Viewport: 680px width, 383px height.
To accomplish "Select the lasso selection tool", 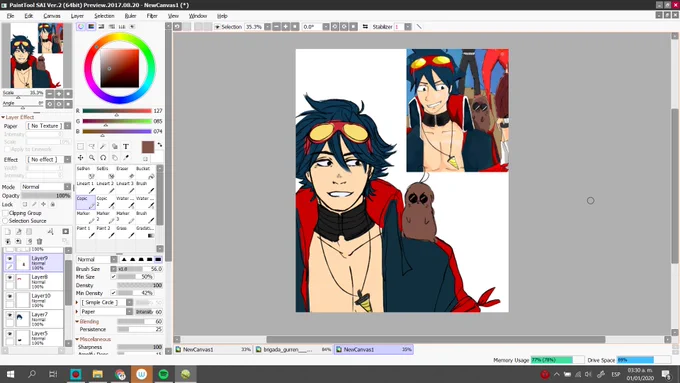I will point(92,147).
